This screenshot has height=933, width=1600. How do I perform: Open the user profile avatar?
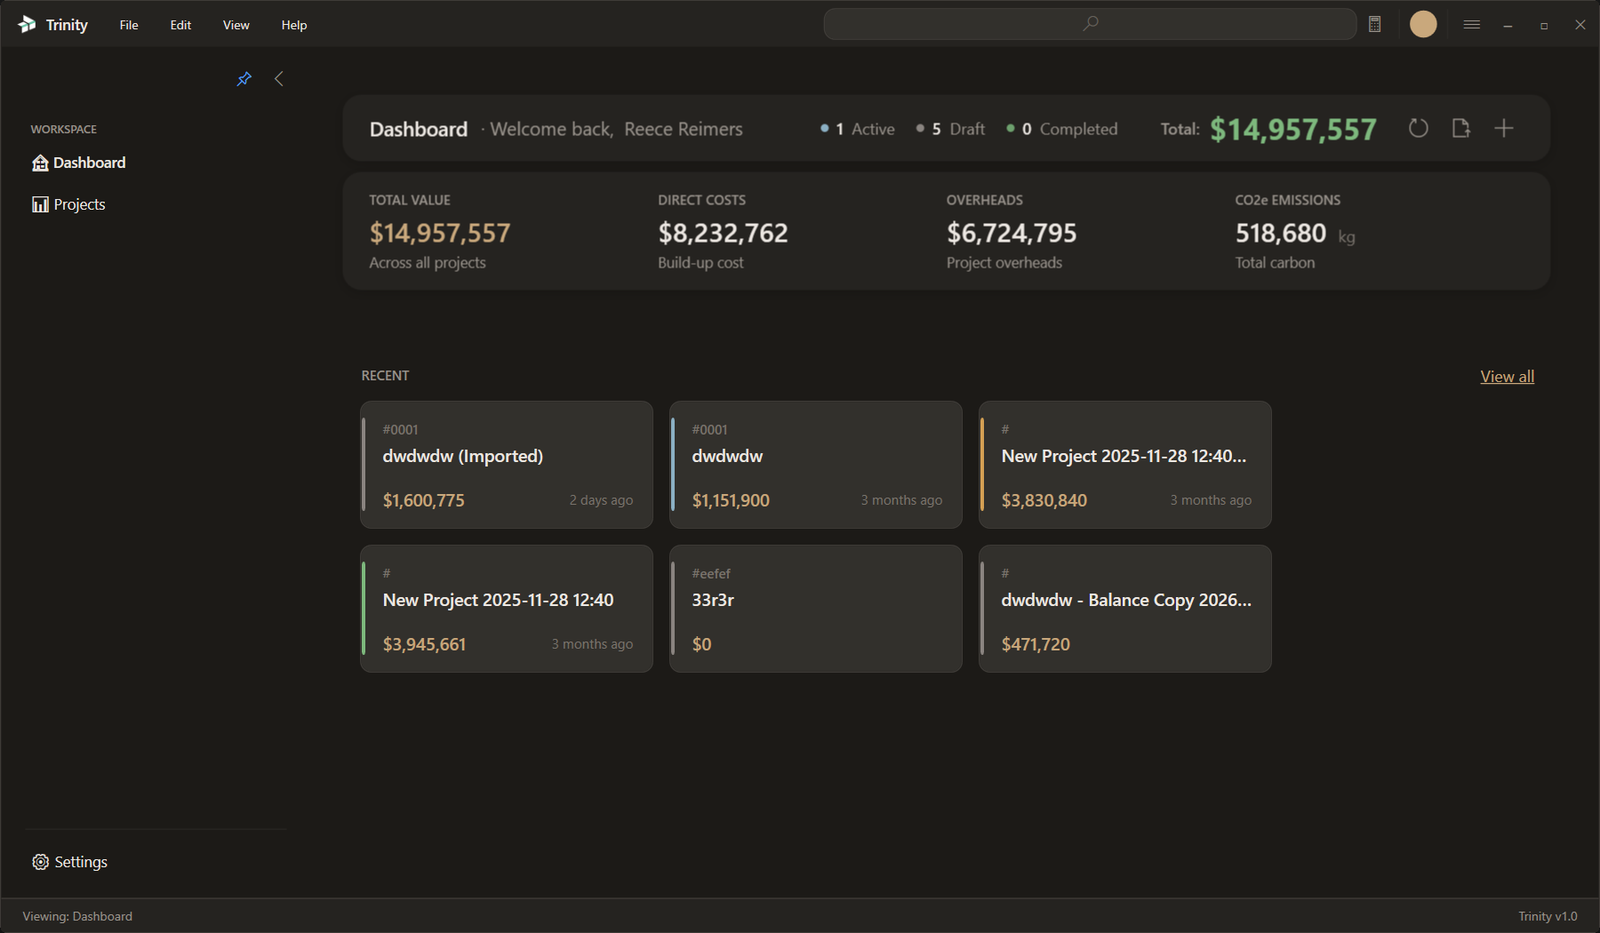(x=1423, y=24)
